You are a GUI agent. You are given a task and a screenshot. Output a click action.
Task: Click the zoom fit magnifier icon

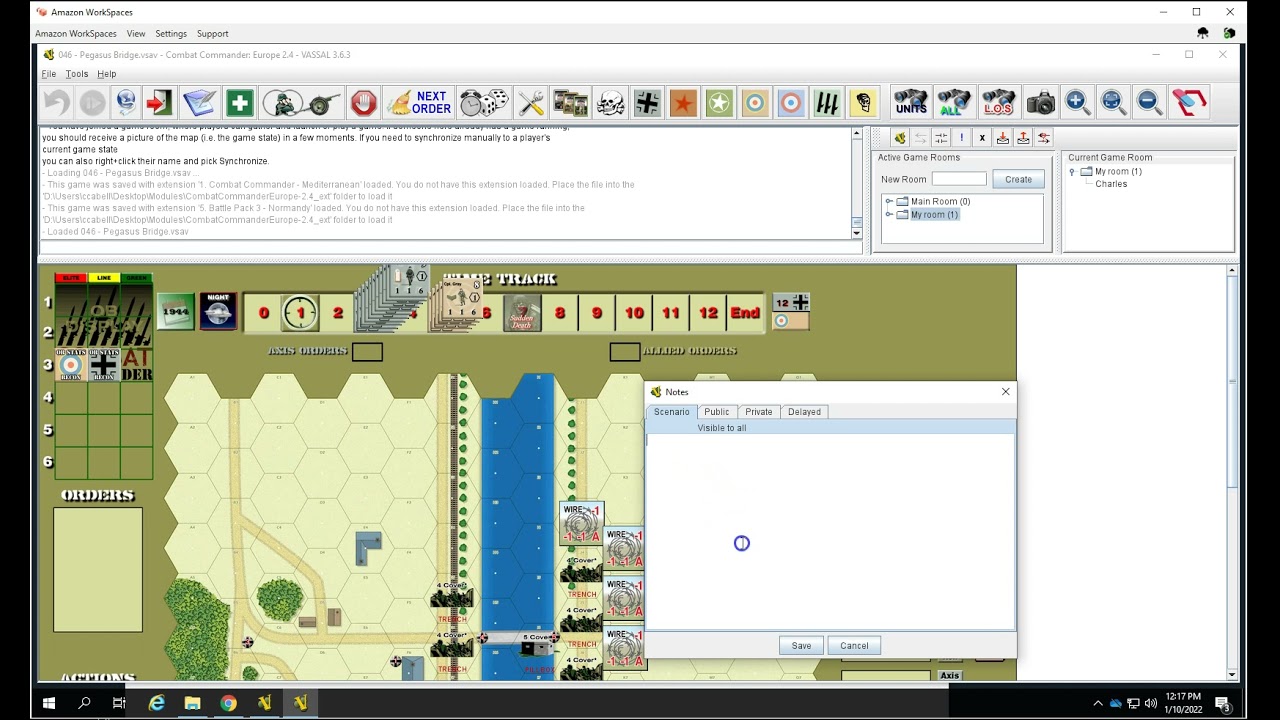[1113, 102]
